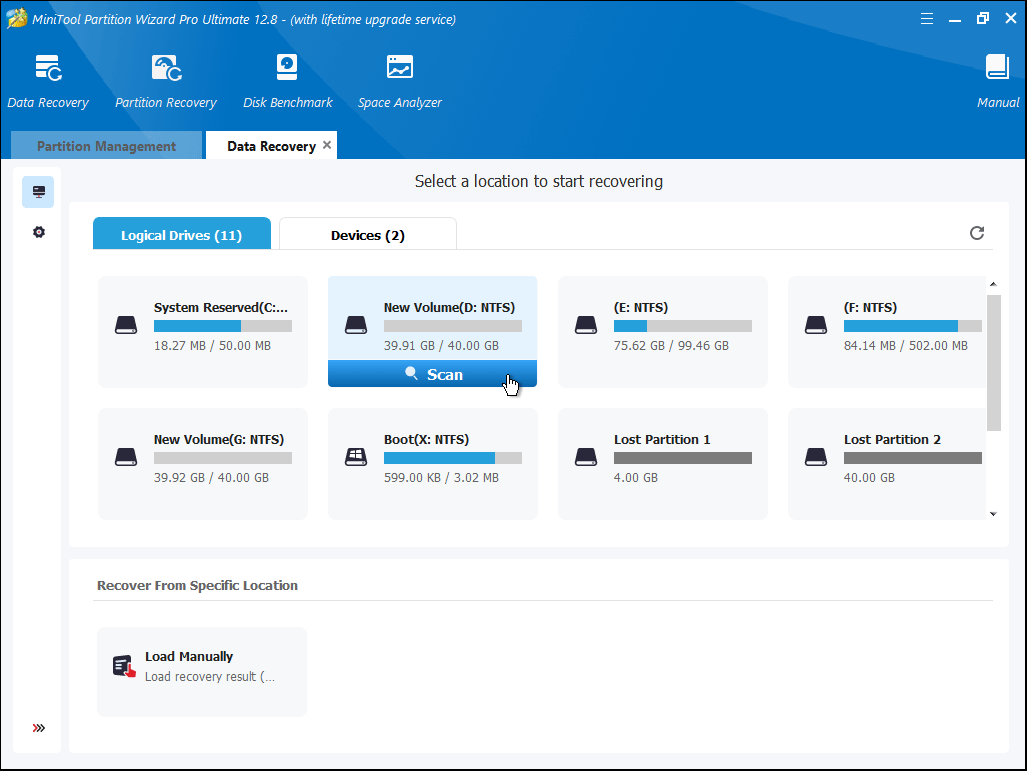
Task: Click New Volume(D: NTFS) name
Action: [449, 307]
